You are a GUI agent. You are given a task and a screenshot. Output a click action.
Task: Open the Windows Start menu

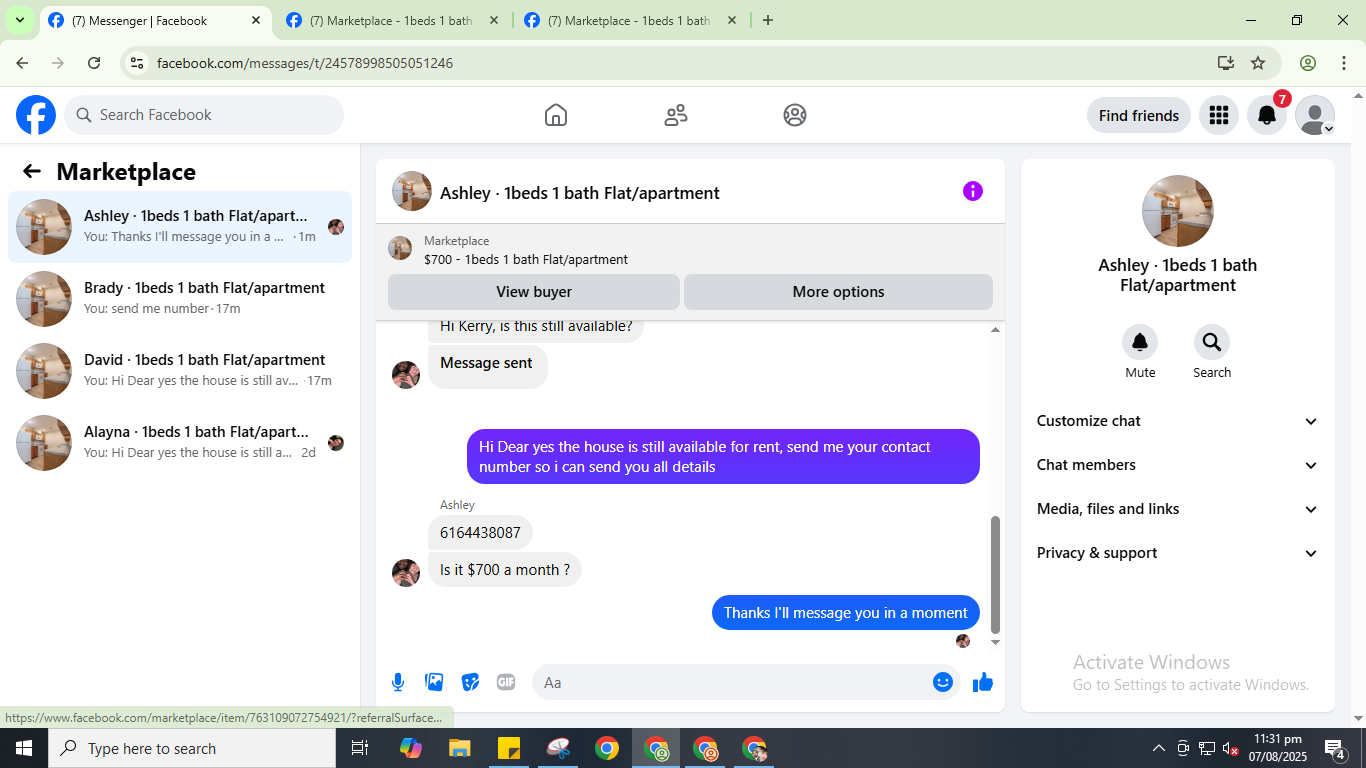(23, 748)
